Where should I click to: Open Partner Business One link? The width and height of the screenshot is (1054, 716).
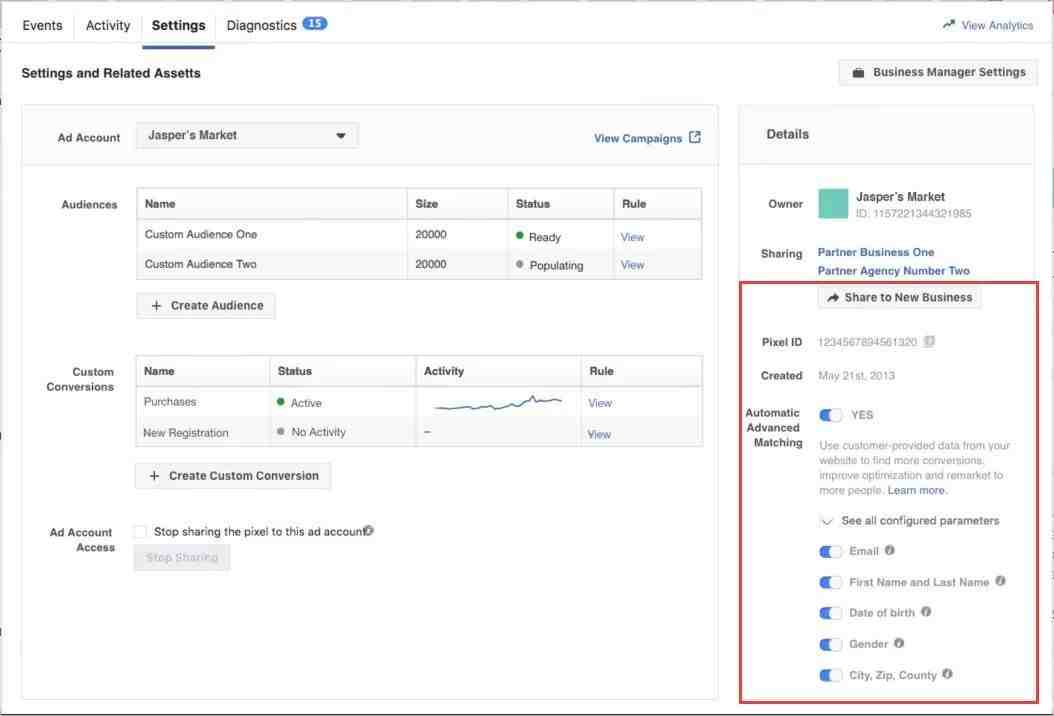click(x=876, y=252)
